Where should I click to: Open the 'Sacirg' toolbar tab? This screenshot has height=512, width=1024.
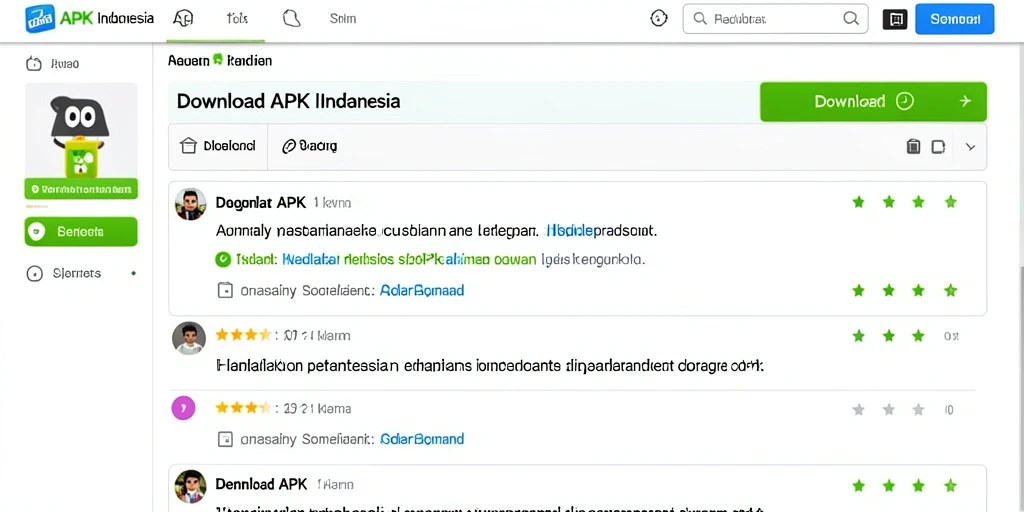[310, 146]
